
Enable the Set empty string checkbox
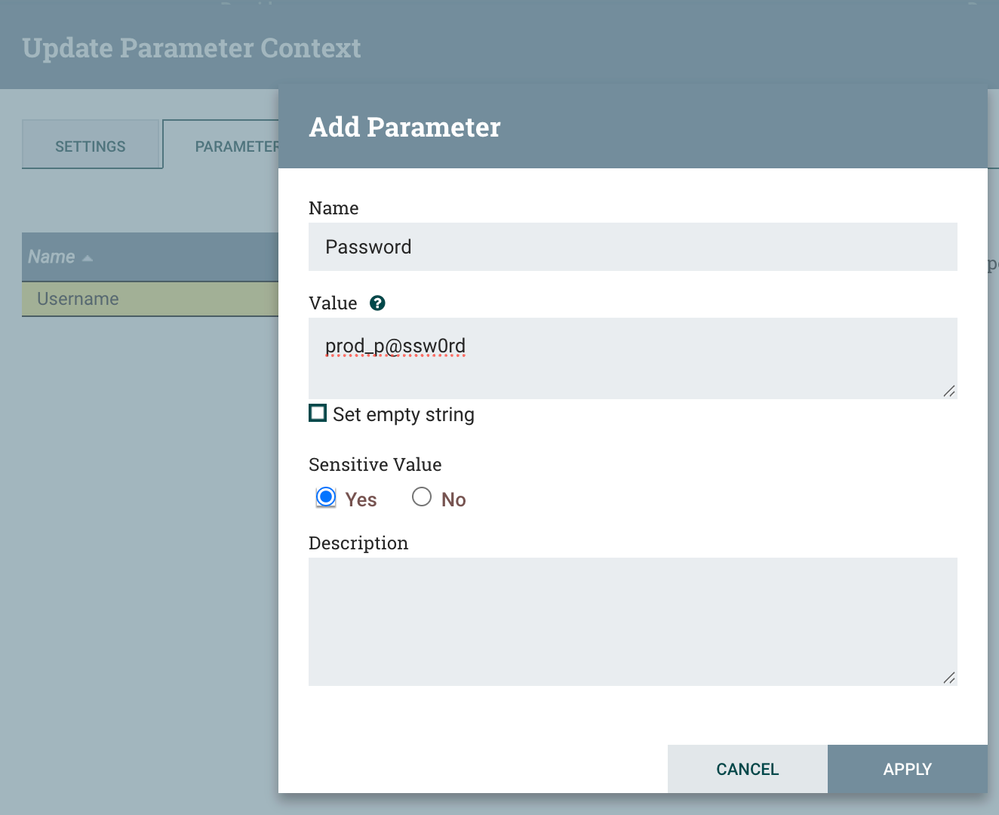tap(318, 413)
